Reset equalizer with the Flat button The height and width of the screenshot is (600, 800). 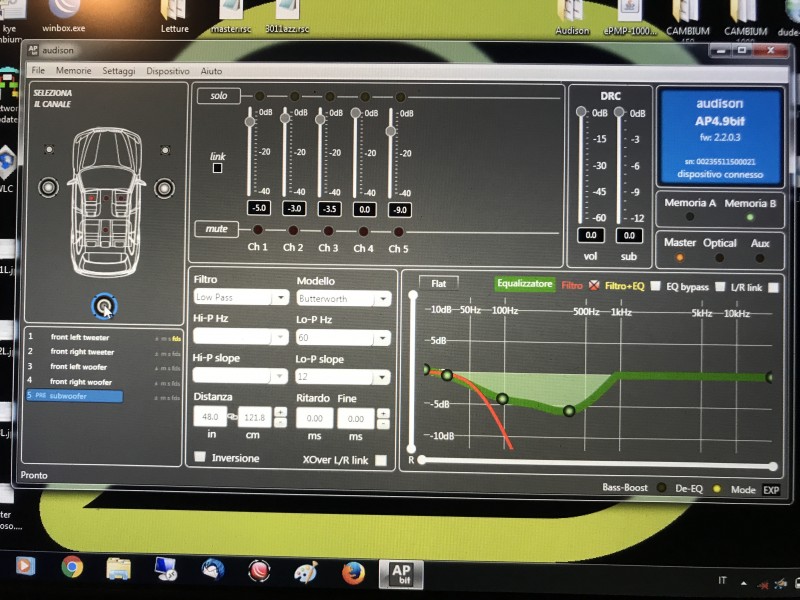[439, 284]
